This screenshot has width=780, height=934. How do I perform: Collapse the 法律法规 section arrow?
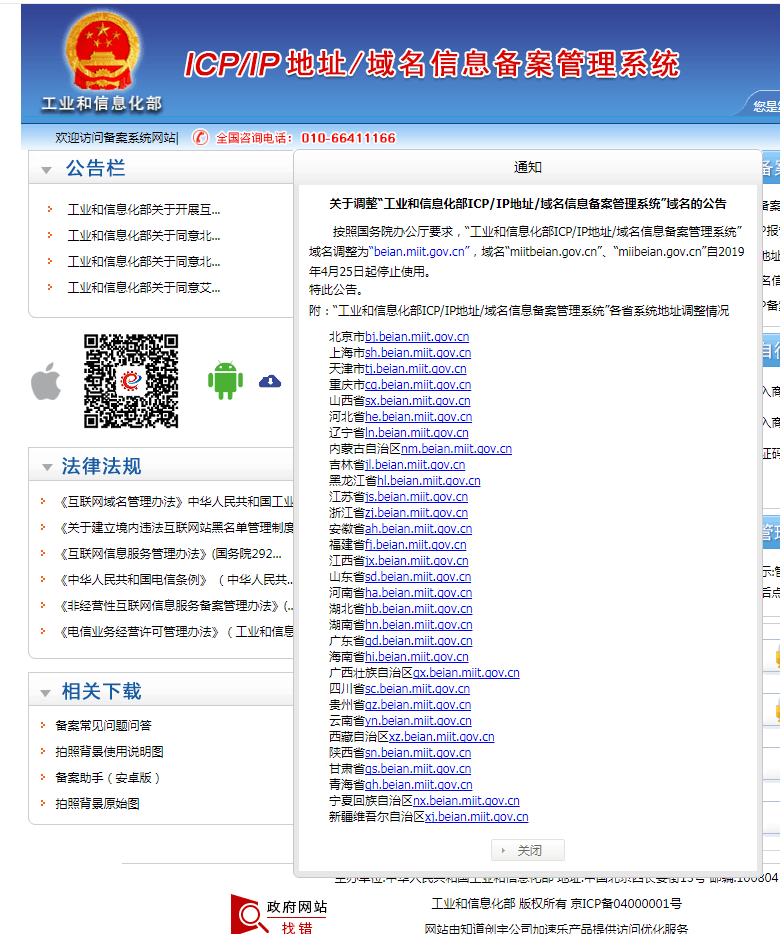[x=47, y=468]
